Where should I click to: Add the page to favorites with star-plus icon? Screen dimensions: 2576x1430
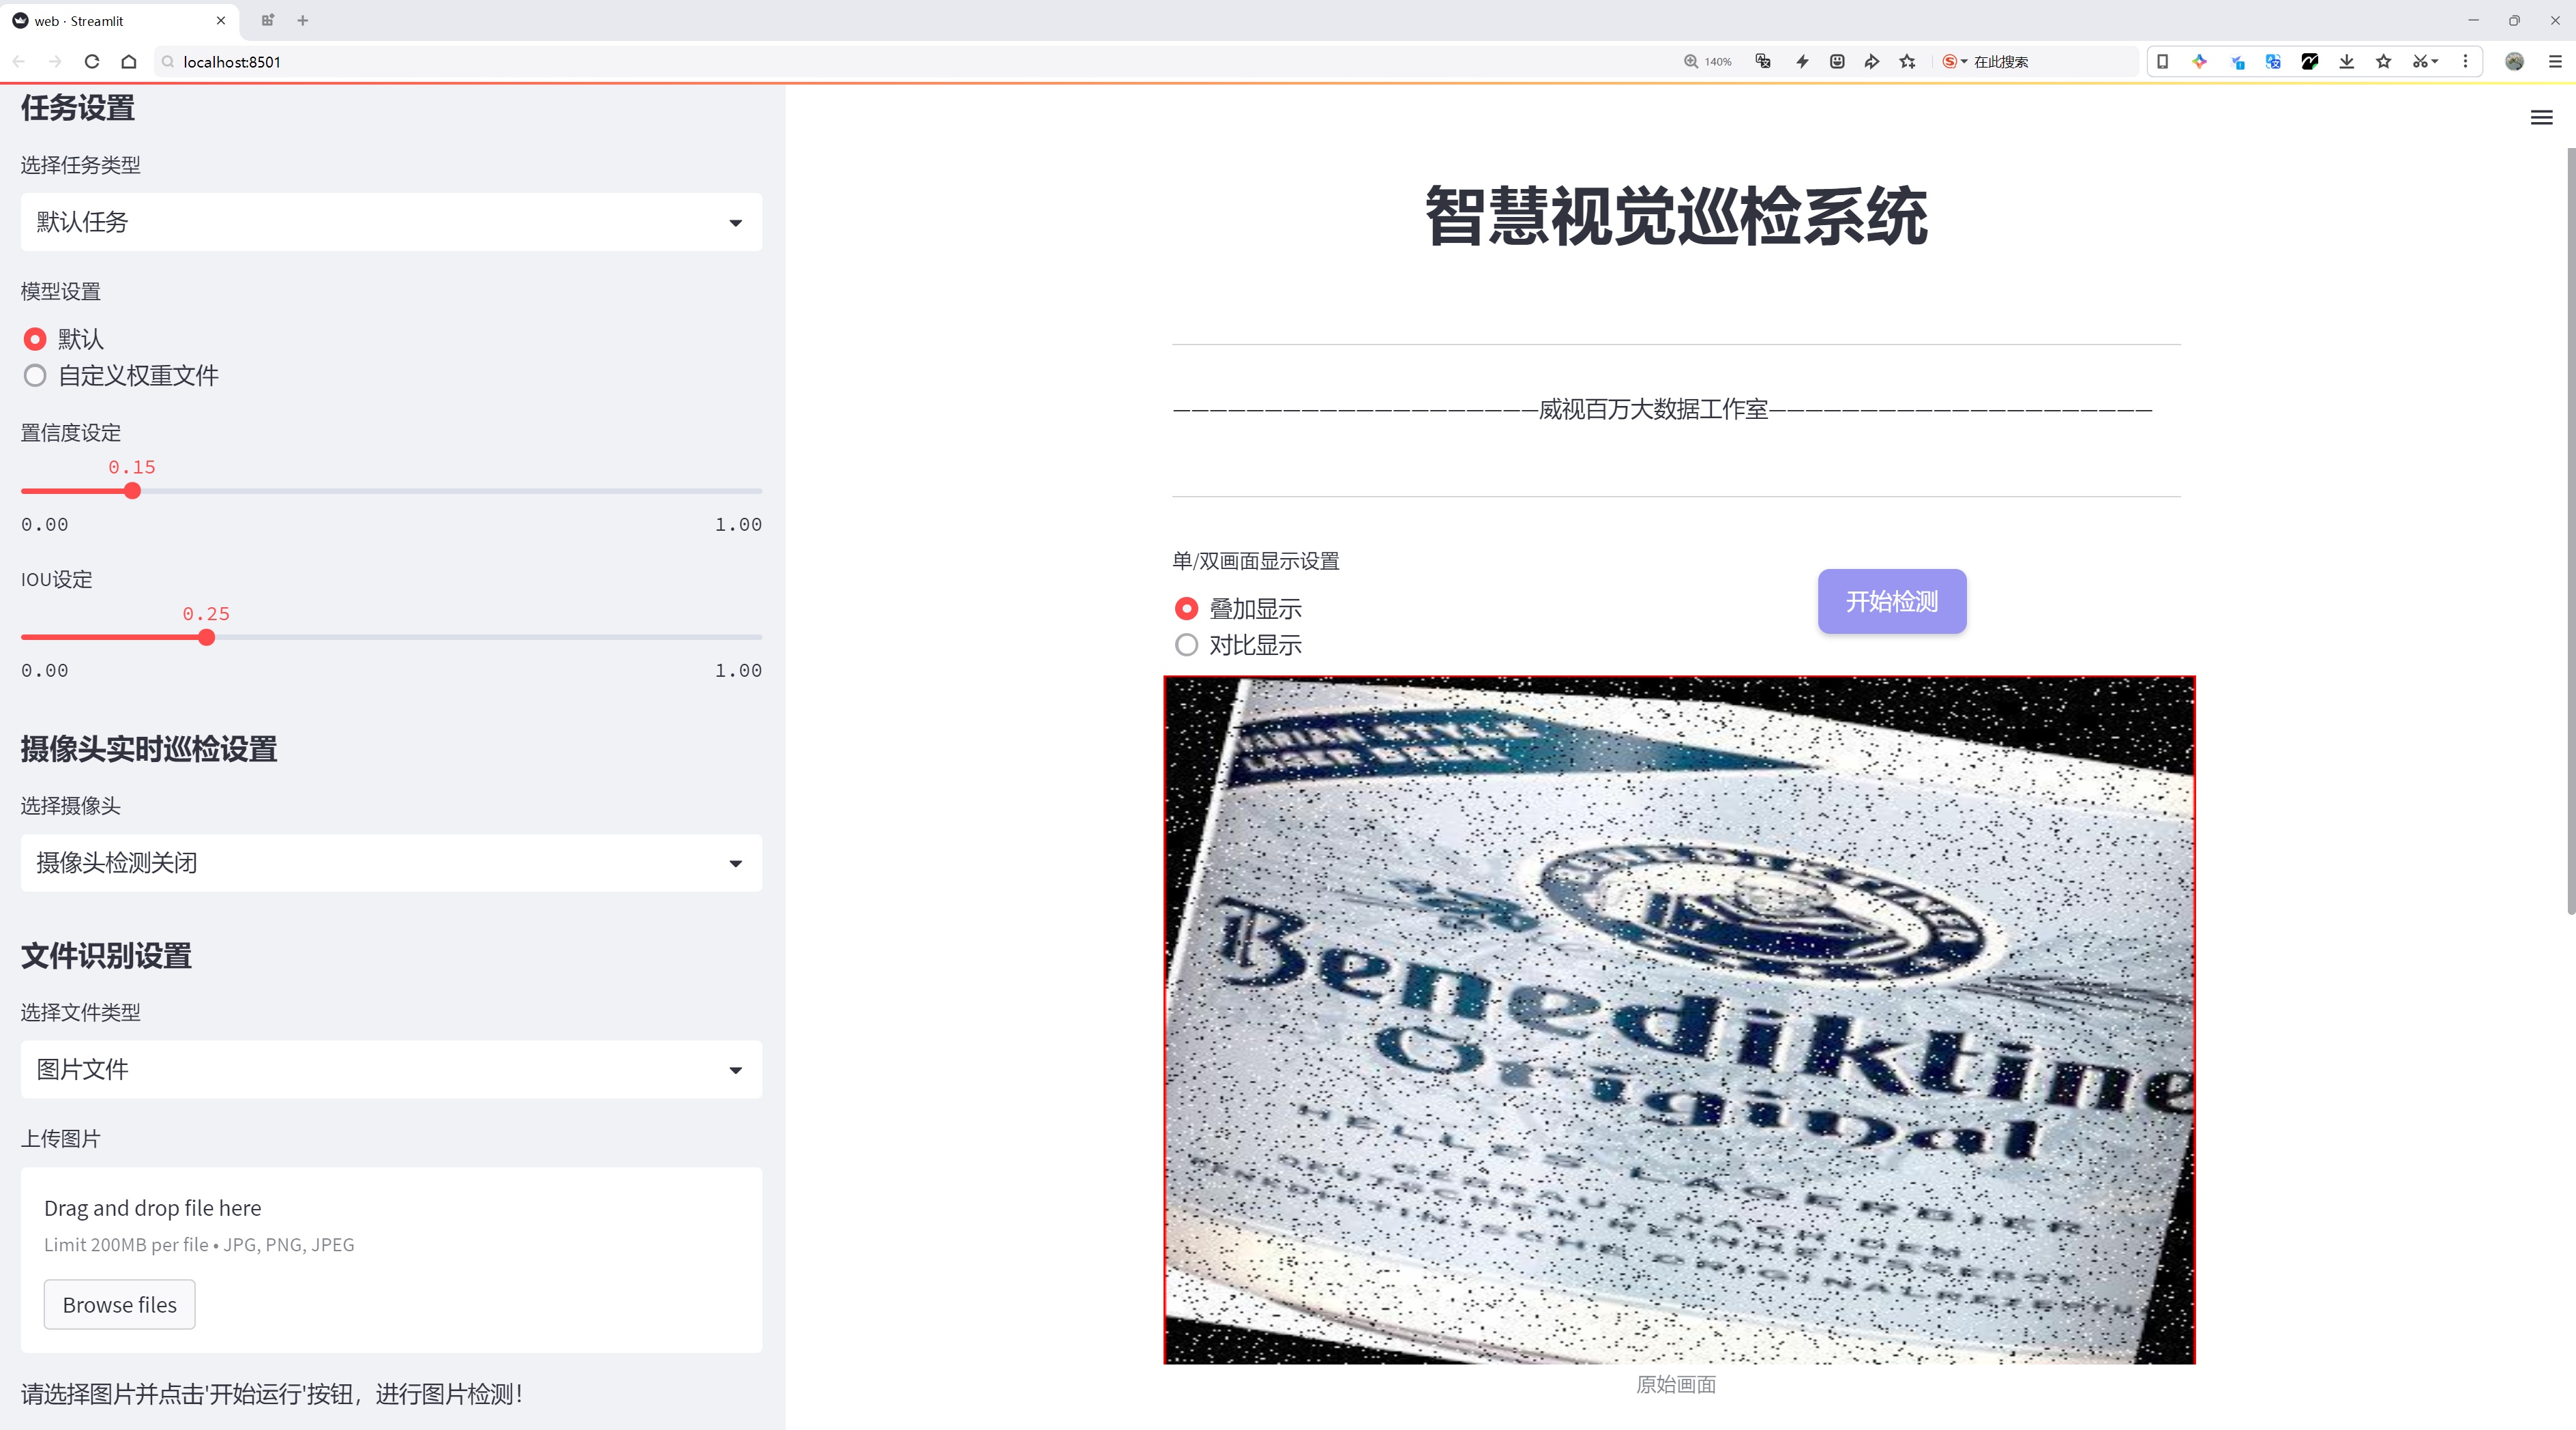coord(1908,61)
